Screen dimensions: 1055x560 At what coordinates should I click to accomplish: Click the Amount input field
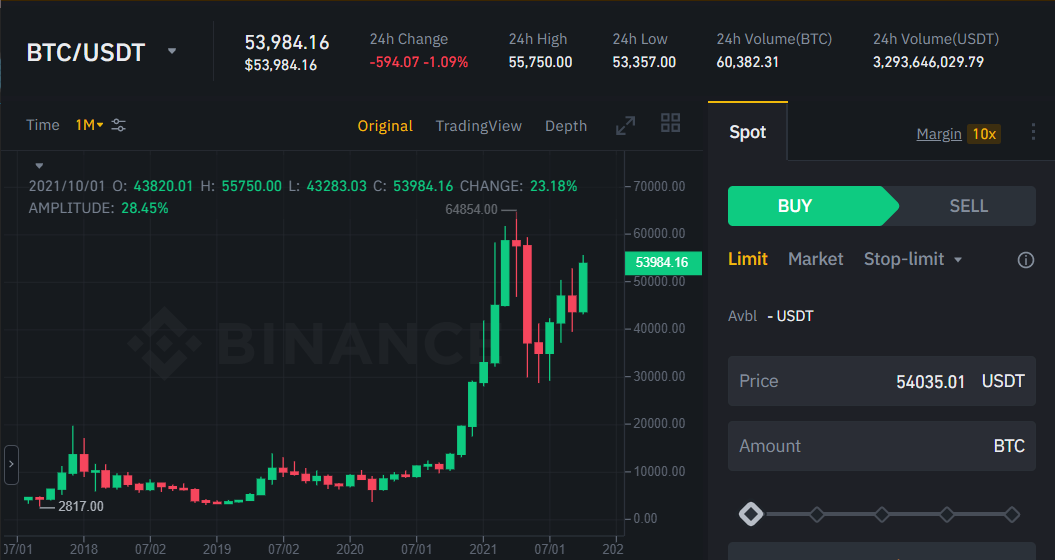(881, 446)
